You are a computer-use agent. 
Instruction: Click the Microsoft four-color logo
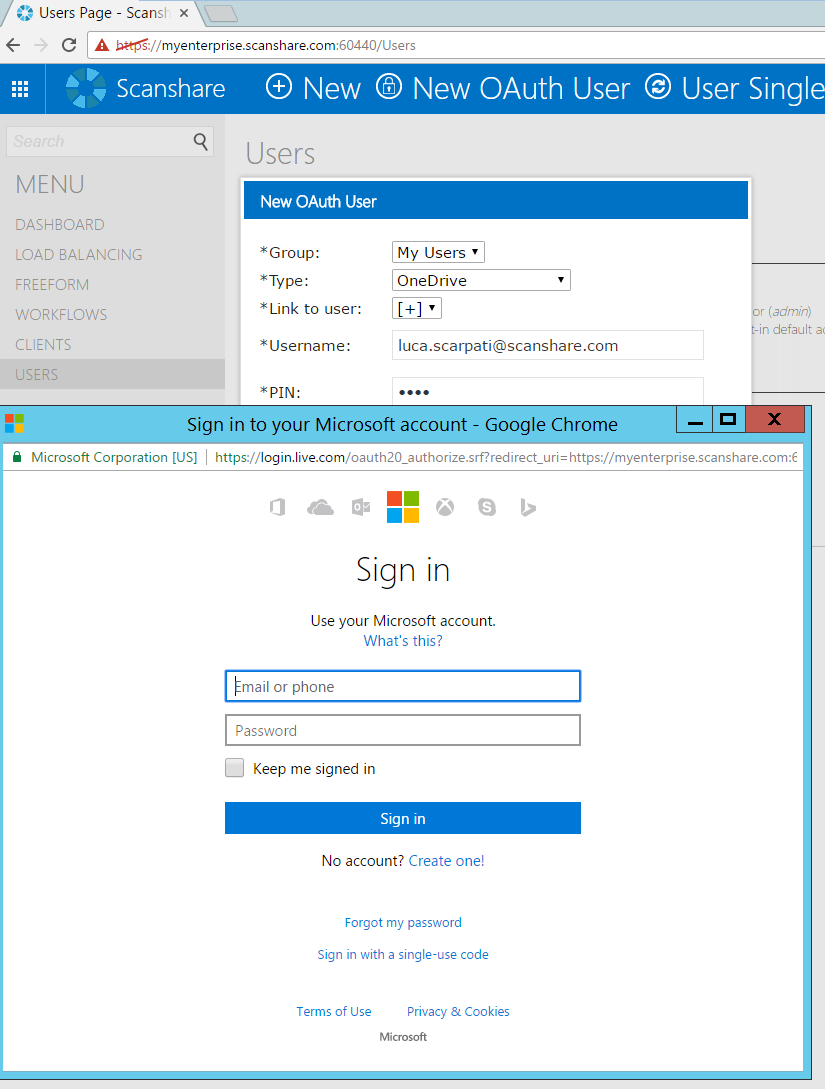403,507
